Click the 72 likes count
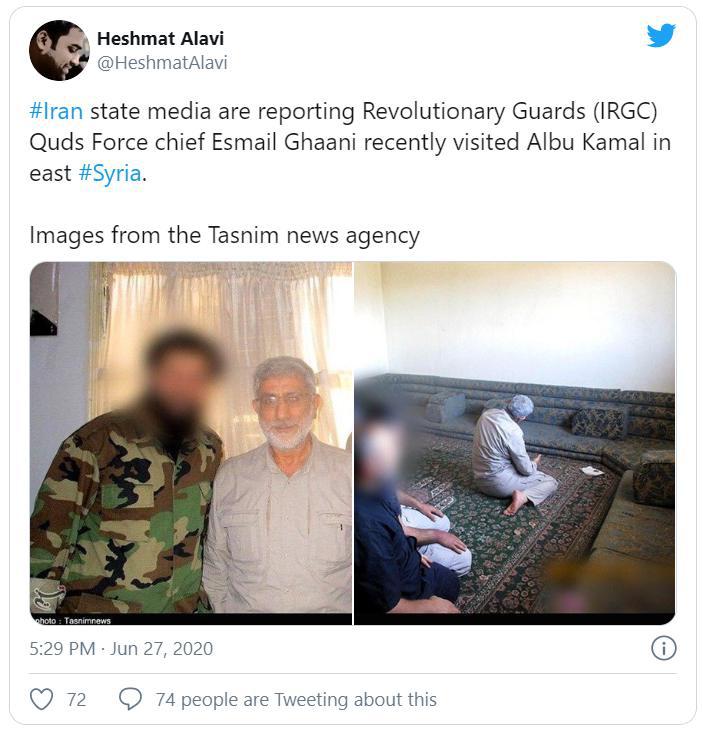This screenshot has height=733, width=703. coord(76,700)
